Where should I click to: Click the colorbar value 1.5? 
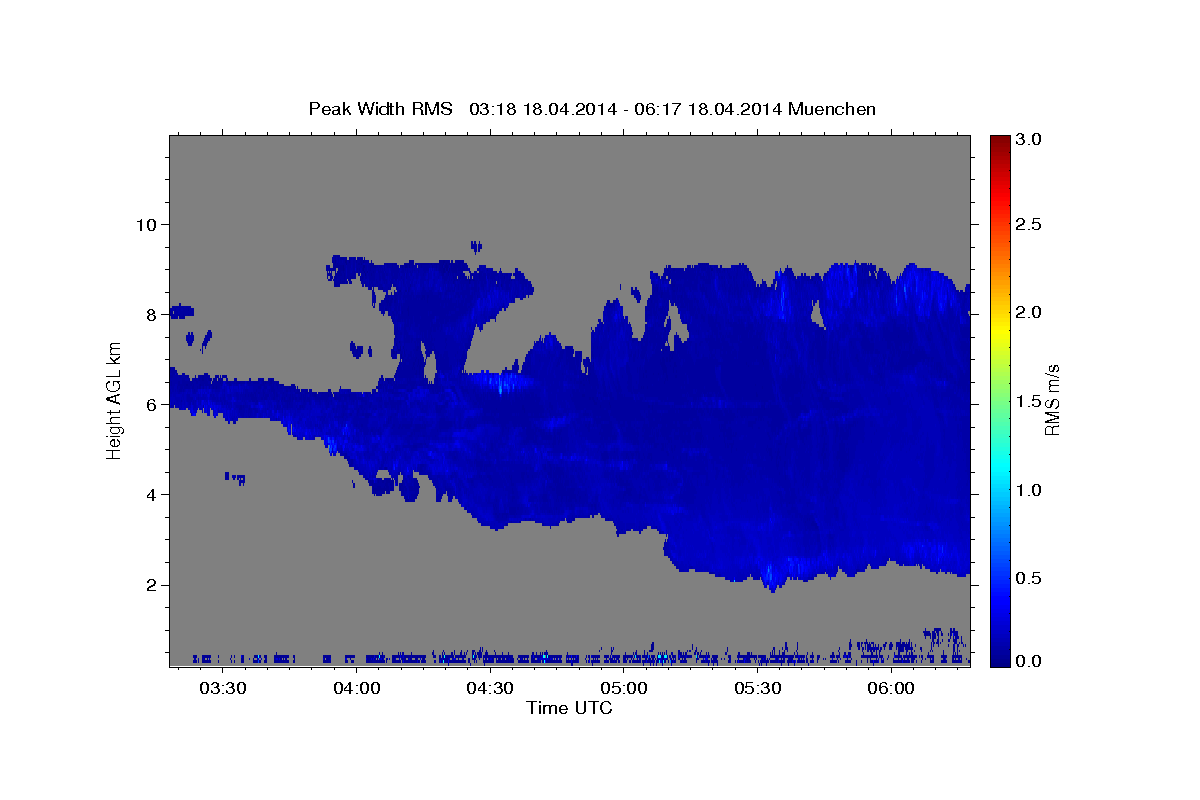1029,401
